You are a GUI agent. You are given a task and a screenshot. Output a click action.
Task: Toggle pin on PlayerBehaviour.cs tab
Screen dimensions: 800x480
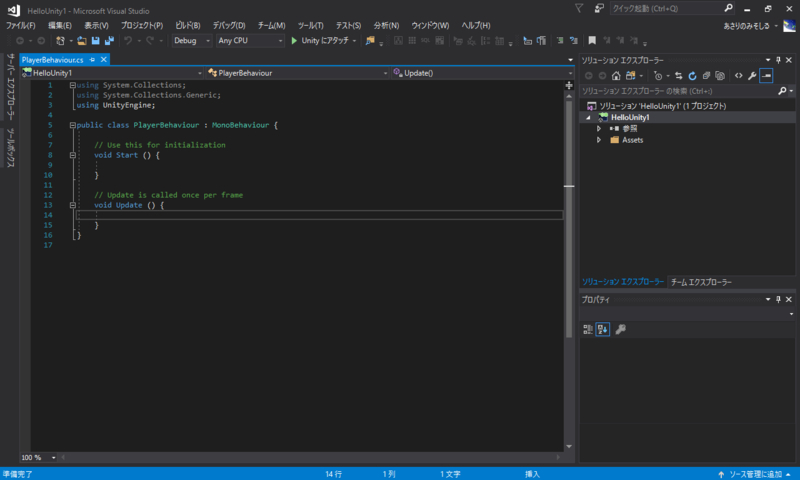point(92,60)
